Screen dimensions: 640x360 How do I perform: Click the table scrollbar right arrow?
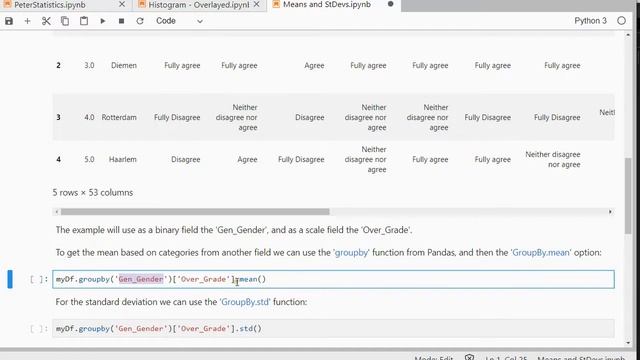610,212
